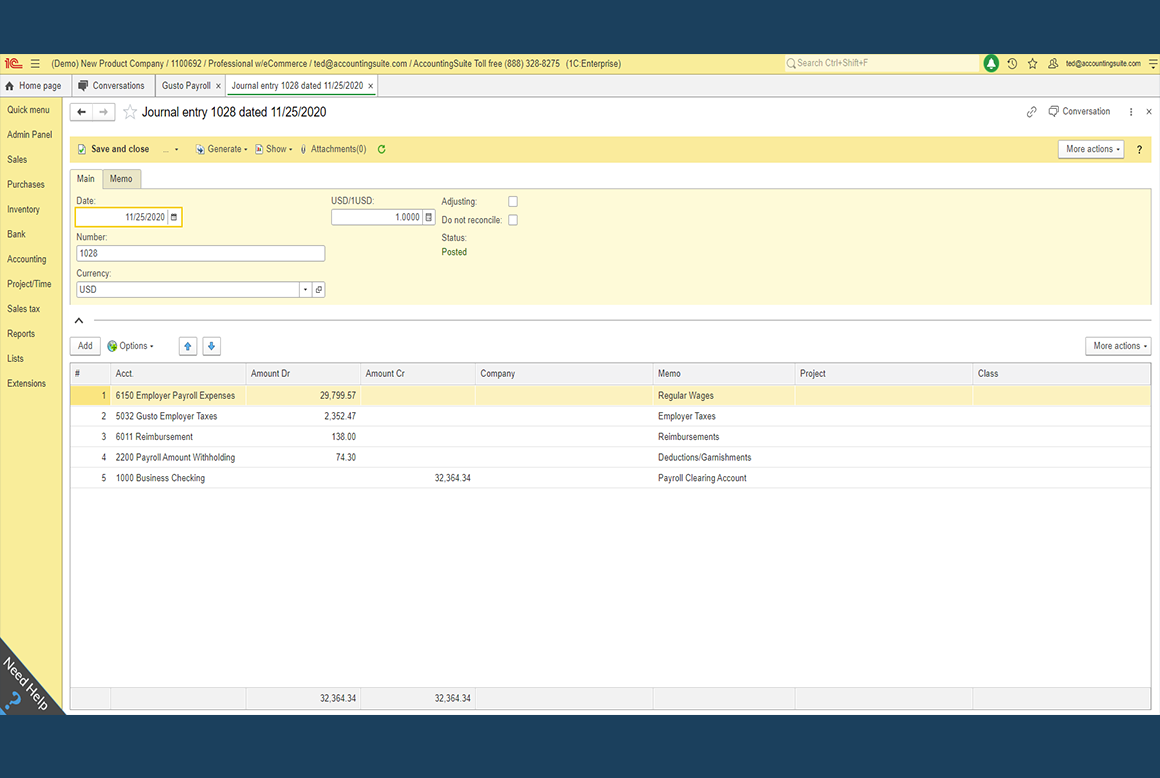1160x778 pixels.
Task: Go forward with the right arrow
Action: (x=104, y=112)
